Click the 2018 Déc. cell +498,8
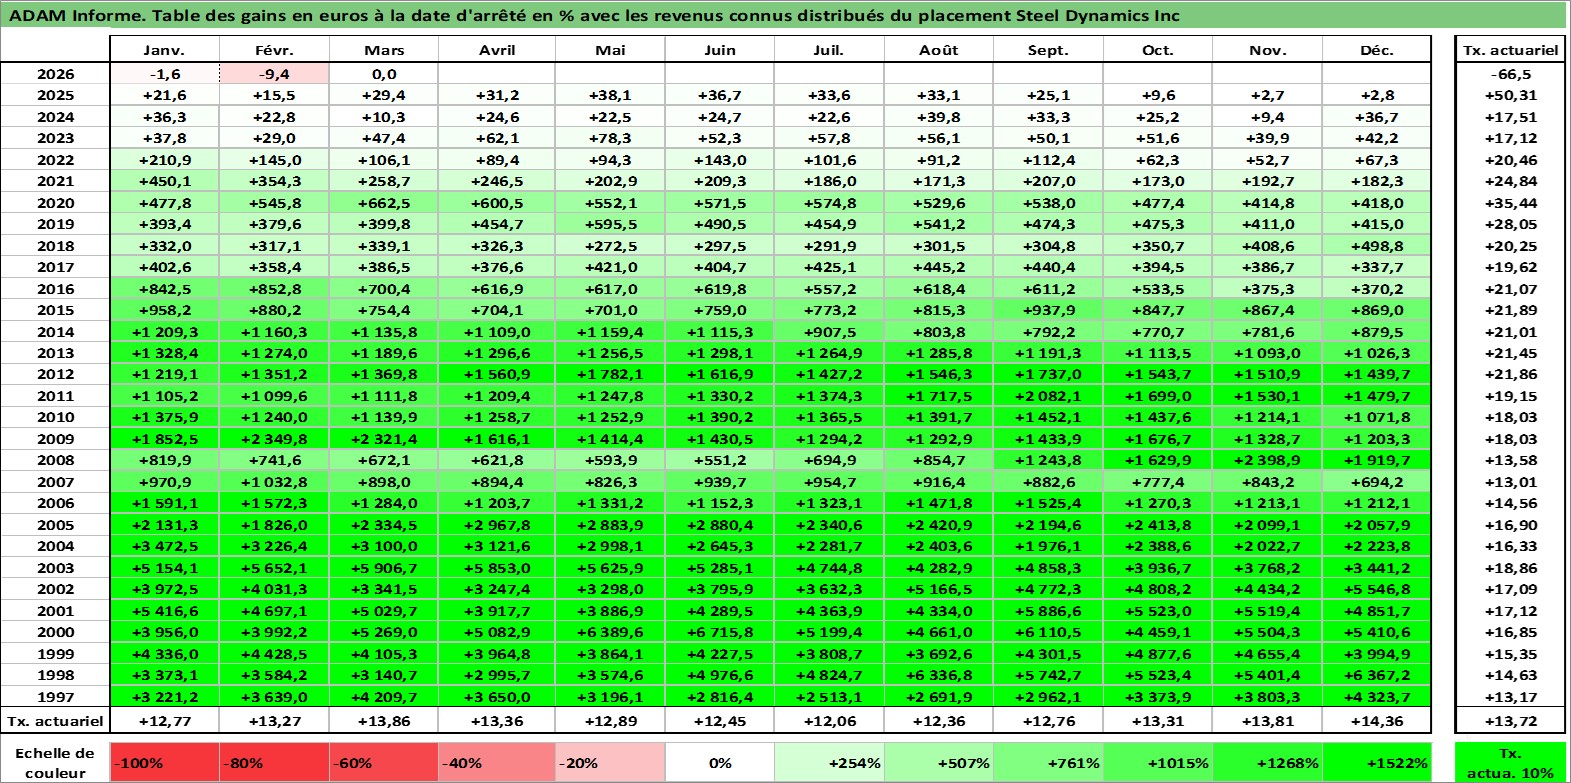The height and width of the screenshot is (783, 1571). click(1377, 246)
